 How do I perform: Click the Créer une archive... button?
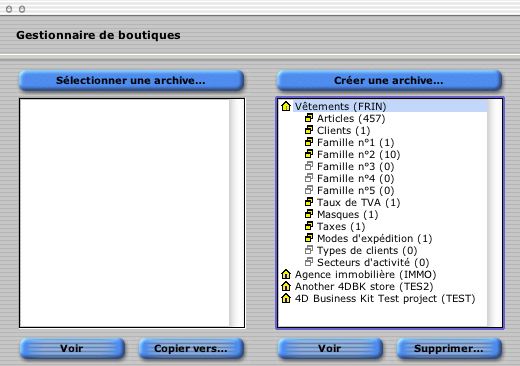(389, 80)
